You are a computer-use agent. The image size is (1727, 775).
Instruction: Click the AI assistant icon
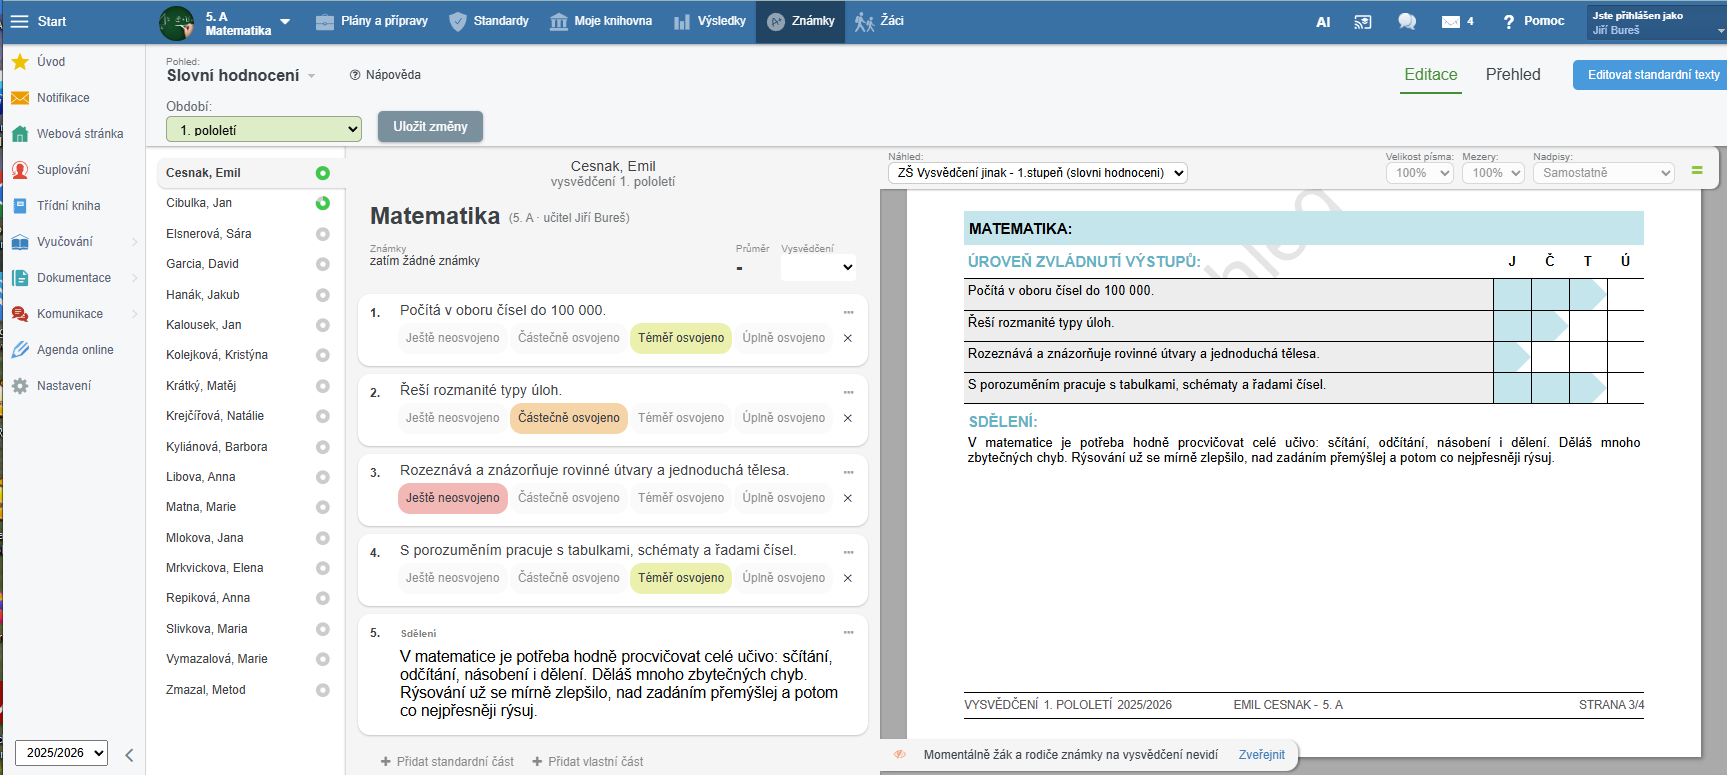1323,21
